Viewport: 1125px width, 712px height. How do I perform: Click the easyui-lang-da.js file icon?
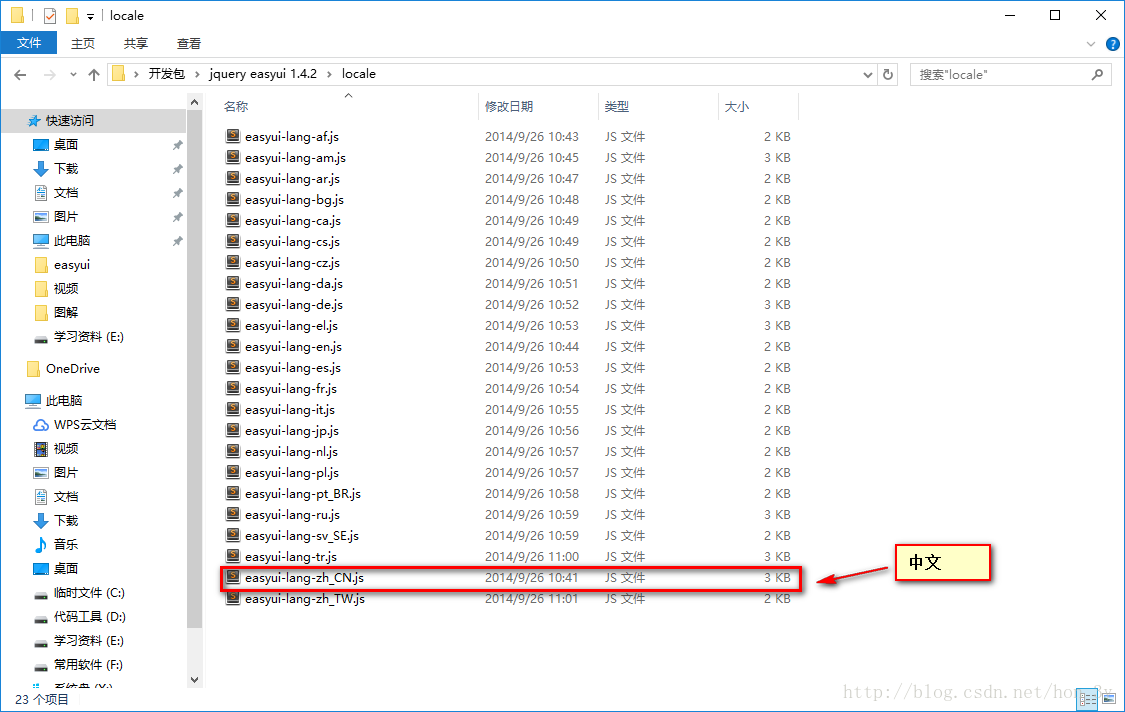click(232, 283)
